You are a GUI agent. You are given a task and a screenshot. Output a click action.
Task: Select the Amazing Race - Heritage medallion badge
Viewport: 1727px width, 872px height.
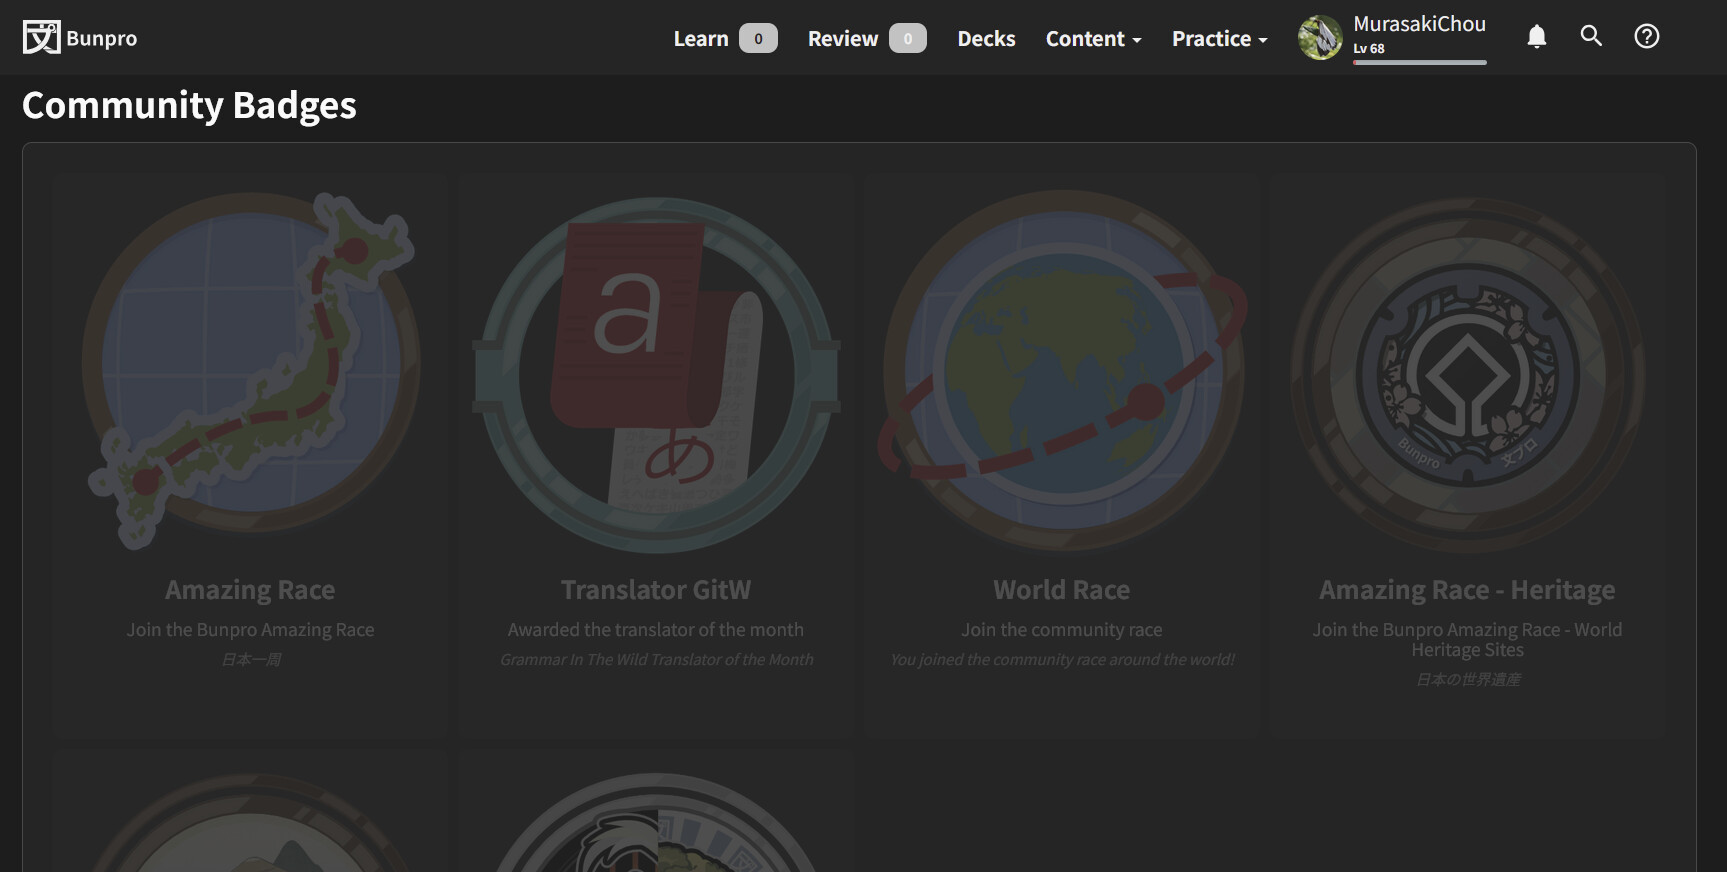[x=1467, y=375]
